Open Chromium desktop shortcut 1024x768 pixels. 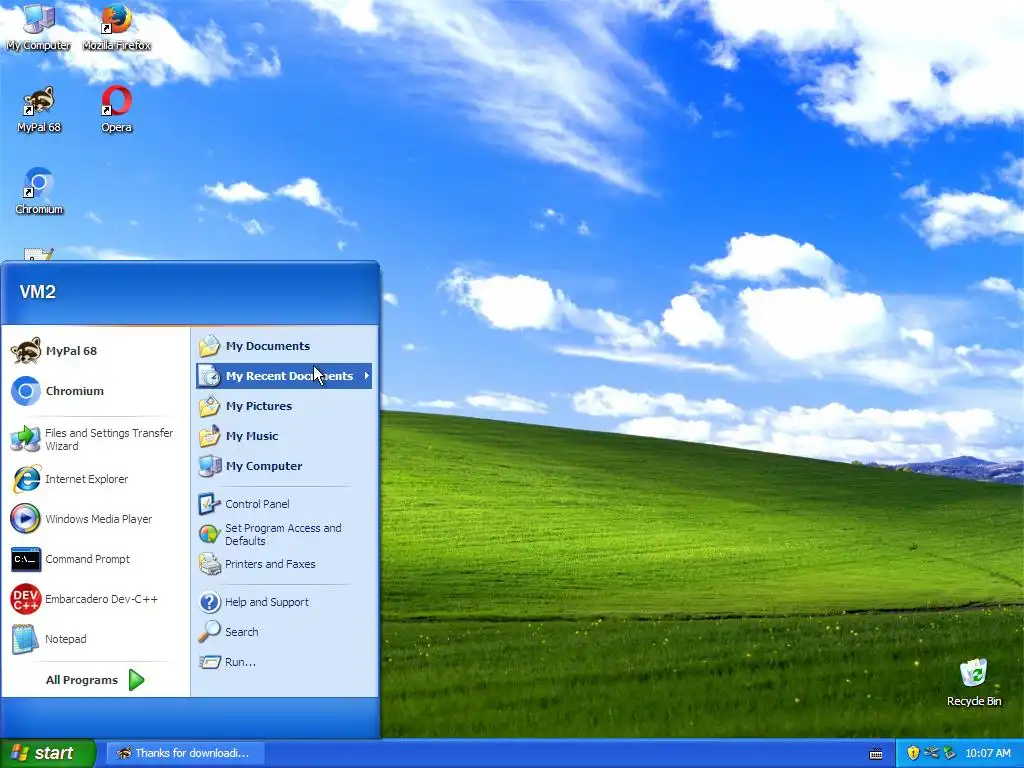point(39,191)
